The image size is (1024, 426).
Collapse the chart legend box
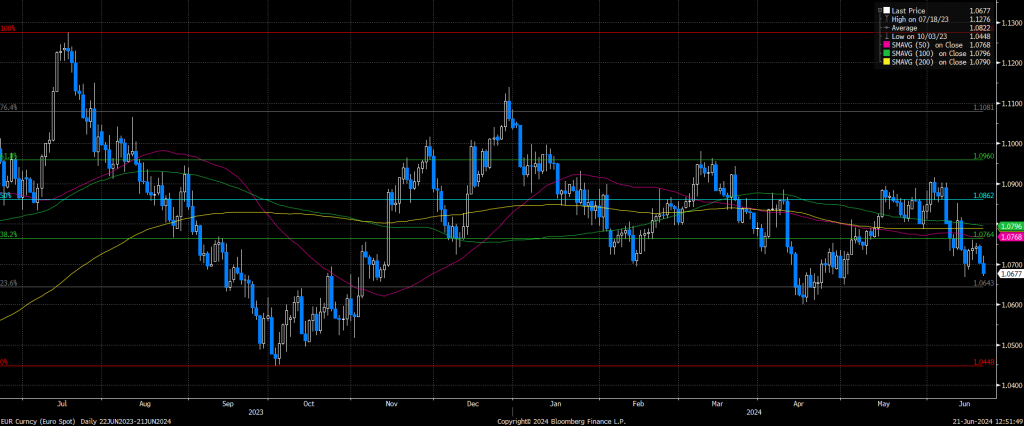878,11
